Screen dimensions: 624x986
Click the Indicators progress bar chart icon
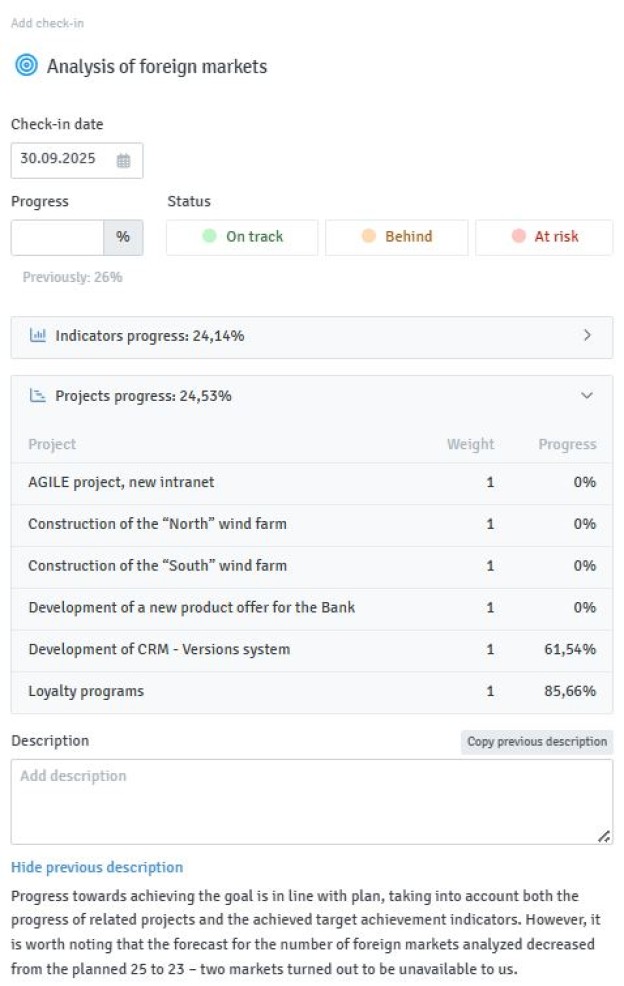click(x=38, y=336)
